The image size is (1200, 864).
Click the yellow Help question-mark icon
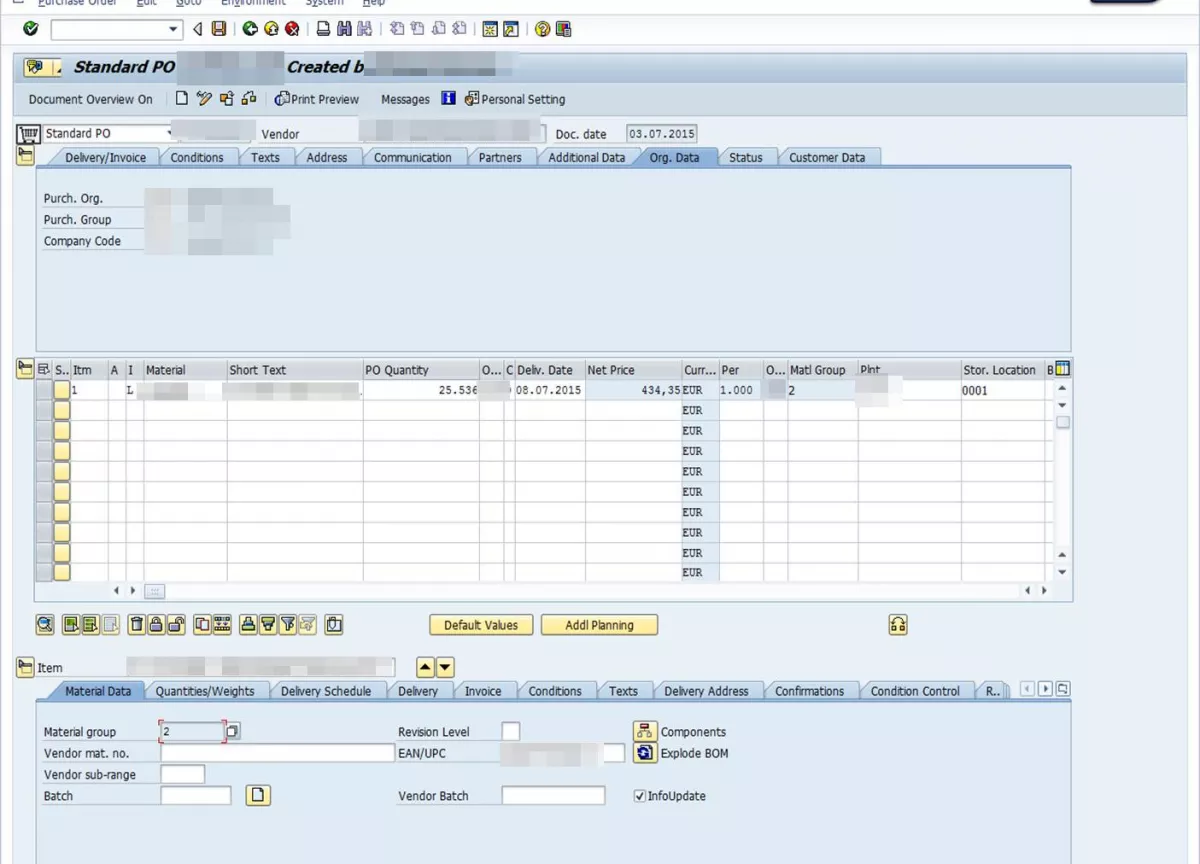click(x=542, y=29)
